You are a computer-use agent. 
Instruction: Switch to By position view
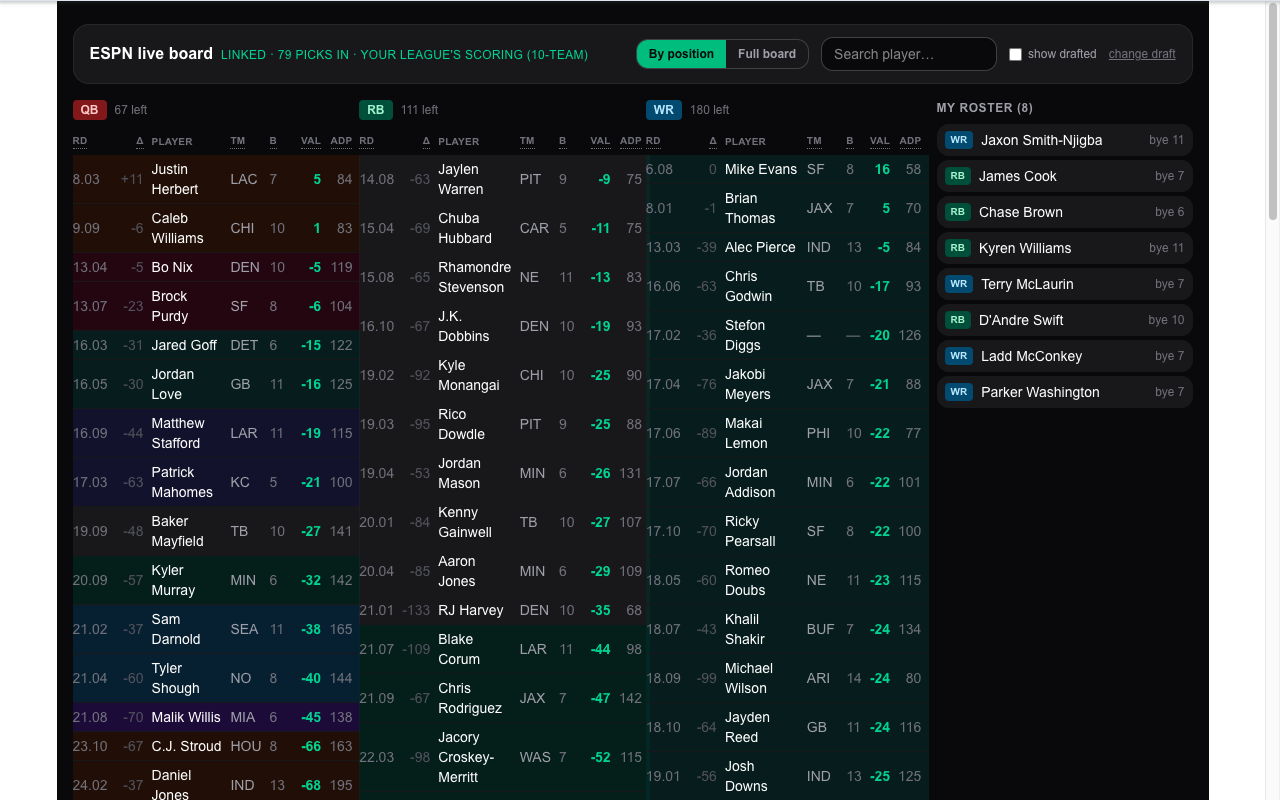(681, 54)
